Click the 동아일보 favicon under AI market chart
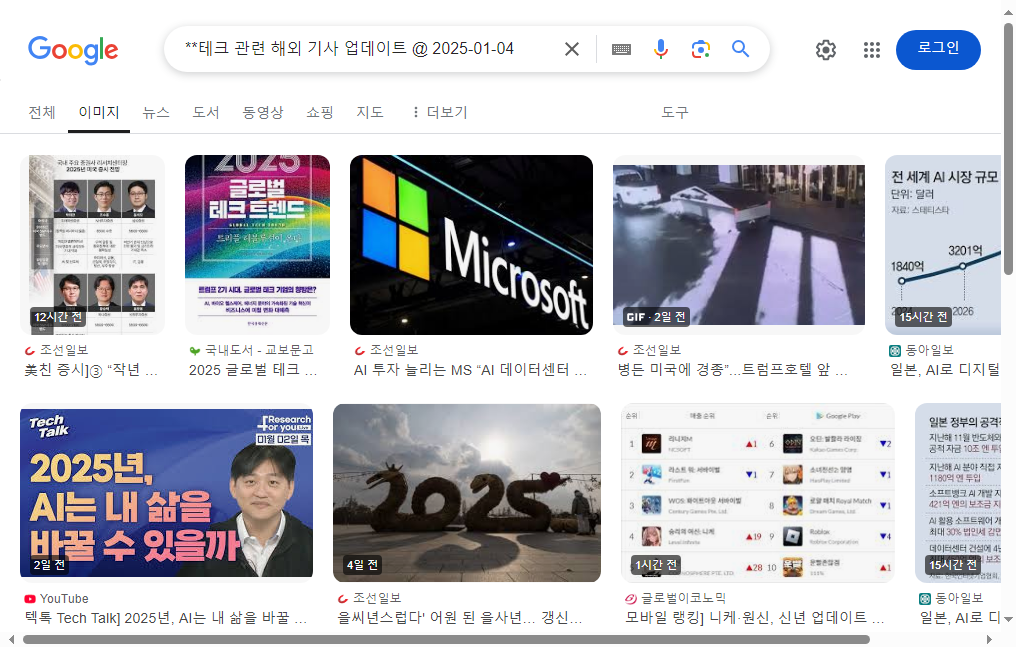 coord(895,351)
